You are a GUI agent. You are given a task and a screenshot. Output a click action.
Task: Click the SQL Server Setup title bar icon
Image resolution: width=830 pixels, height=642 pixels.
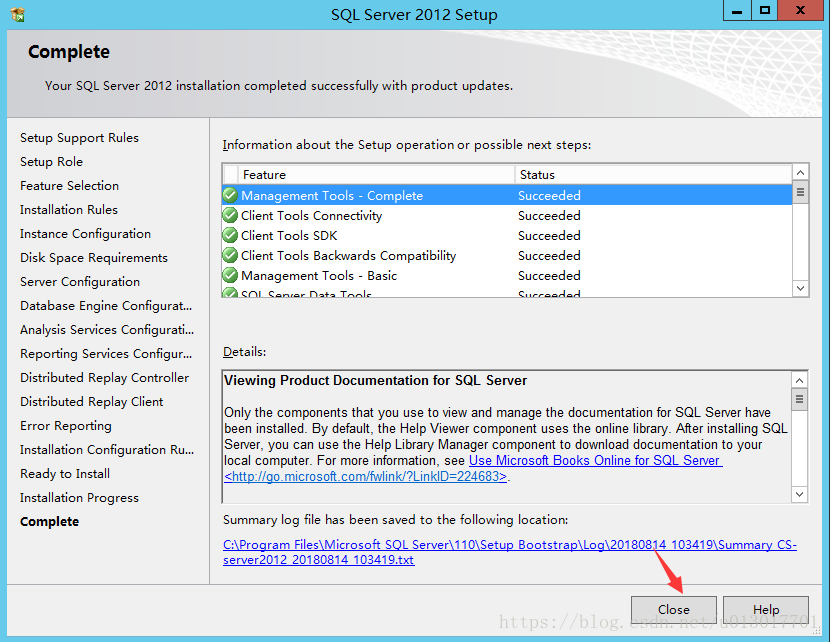(17, 14)
